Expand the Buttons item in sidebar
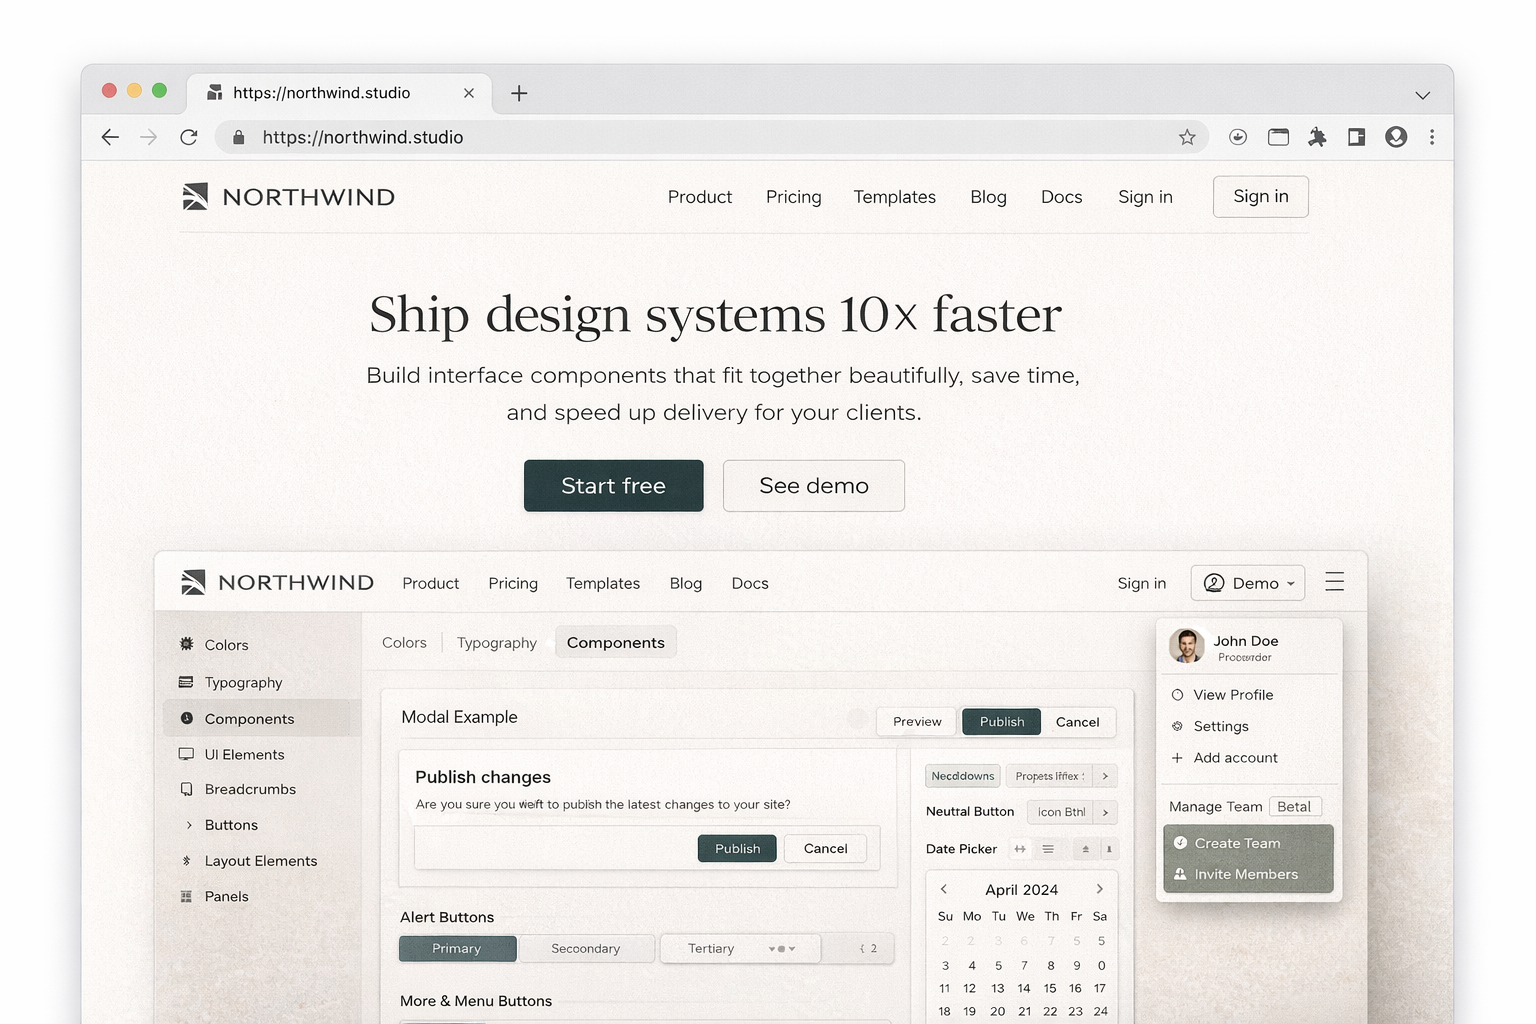The height and width of the screenshot is (1024, 1536). pyautogui.click(x=231, y=825)
